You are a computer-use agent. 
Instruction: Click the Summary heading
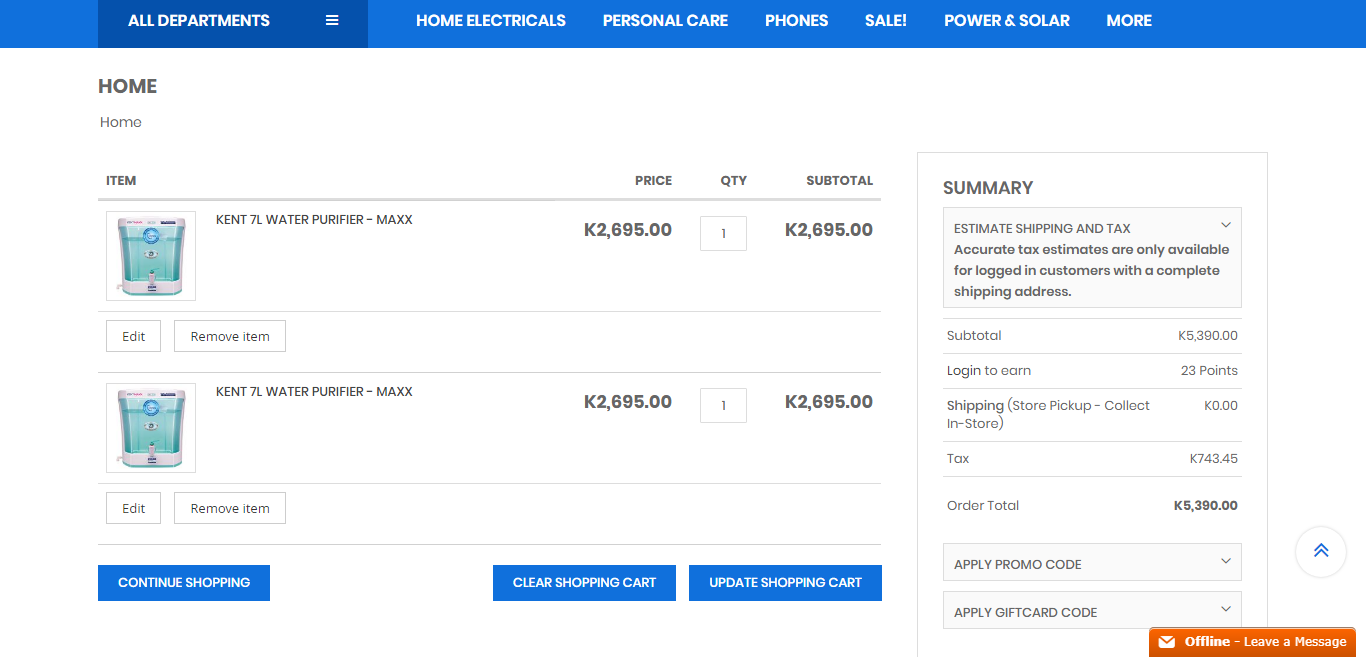pos(988,188)
